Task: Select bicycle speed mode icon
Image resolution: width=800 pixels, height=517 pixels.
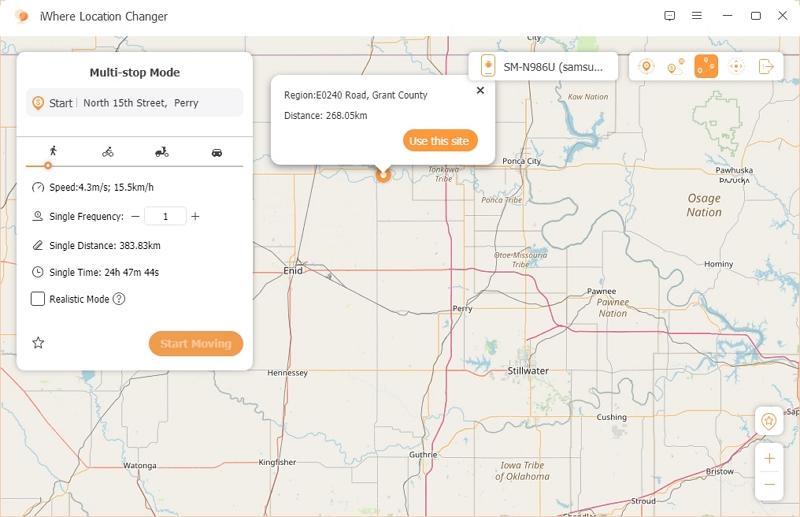Action: click(x=108, y=152)
